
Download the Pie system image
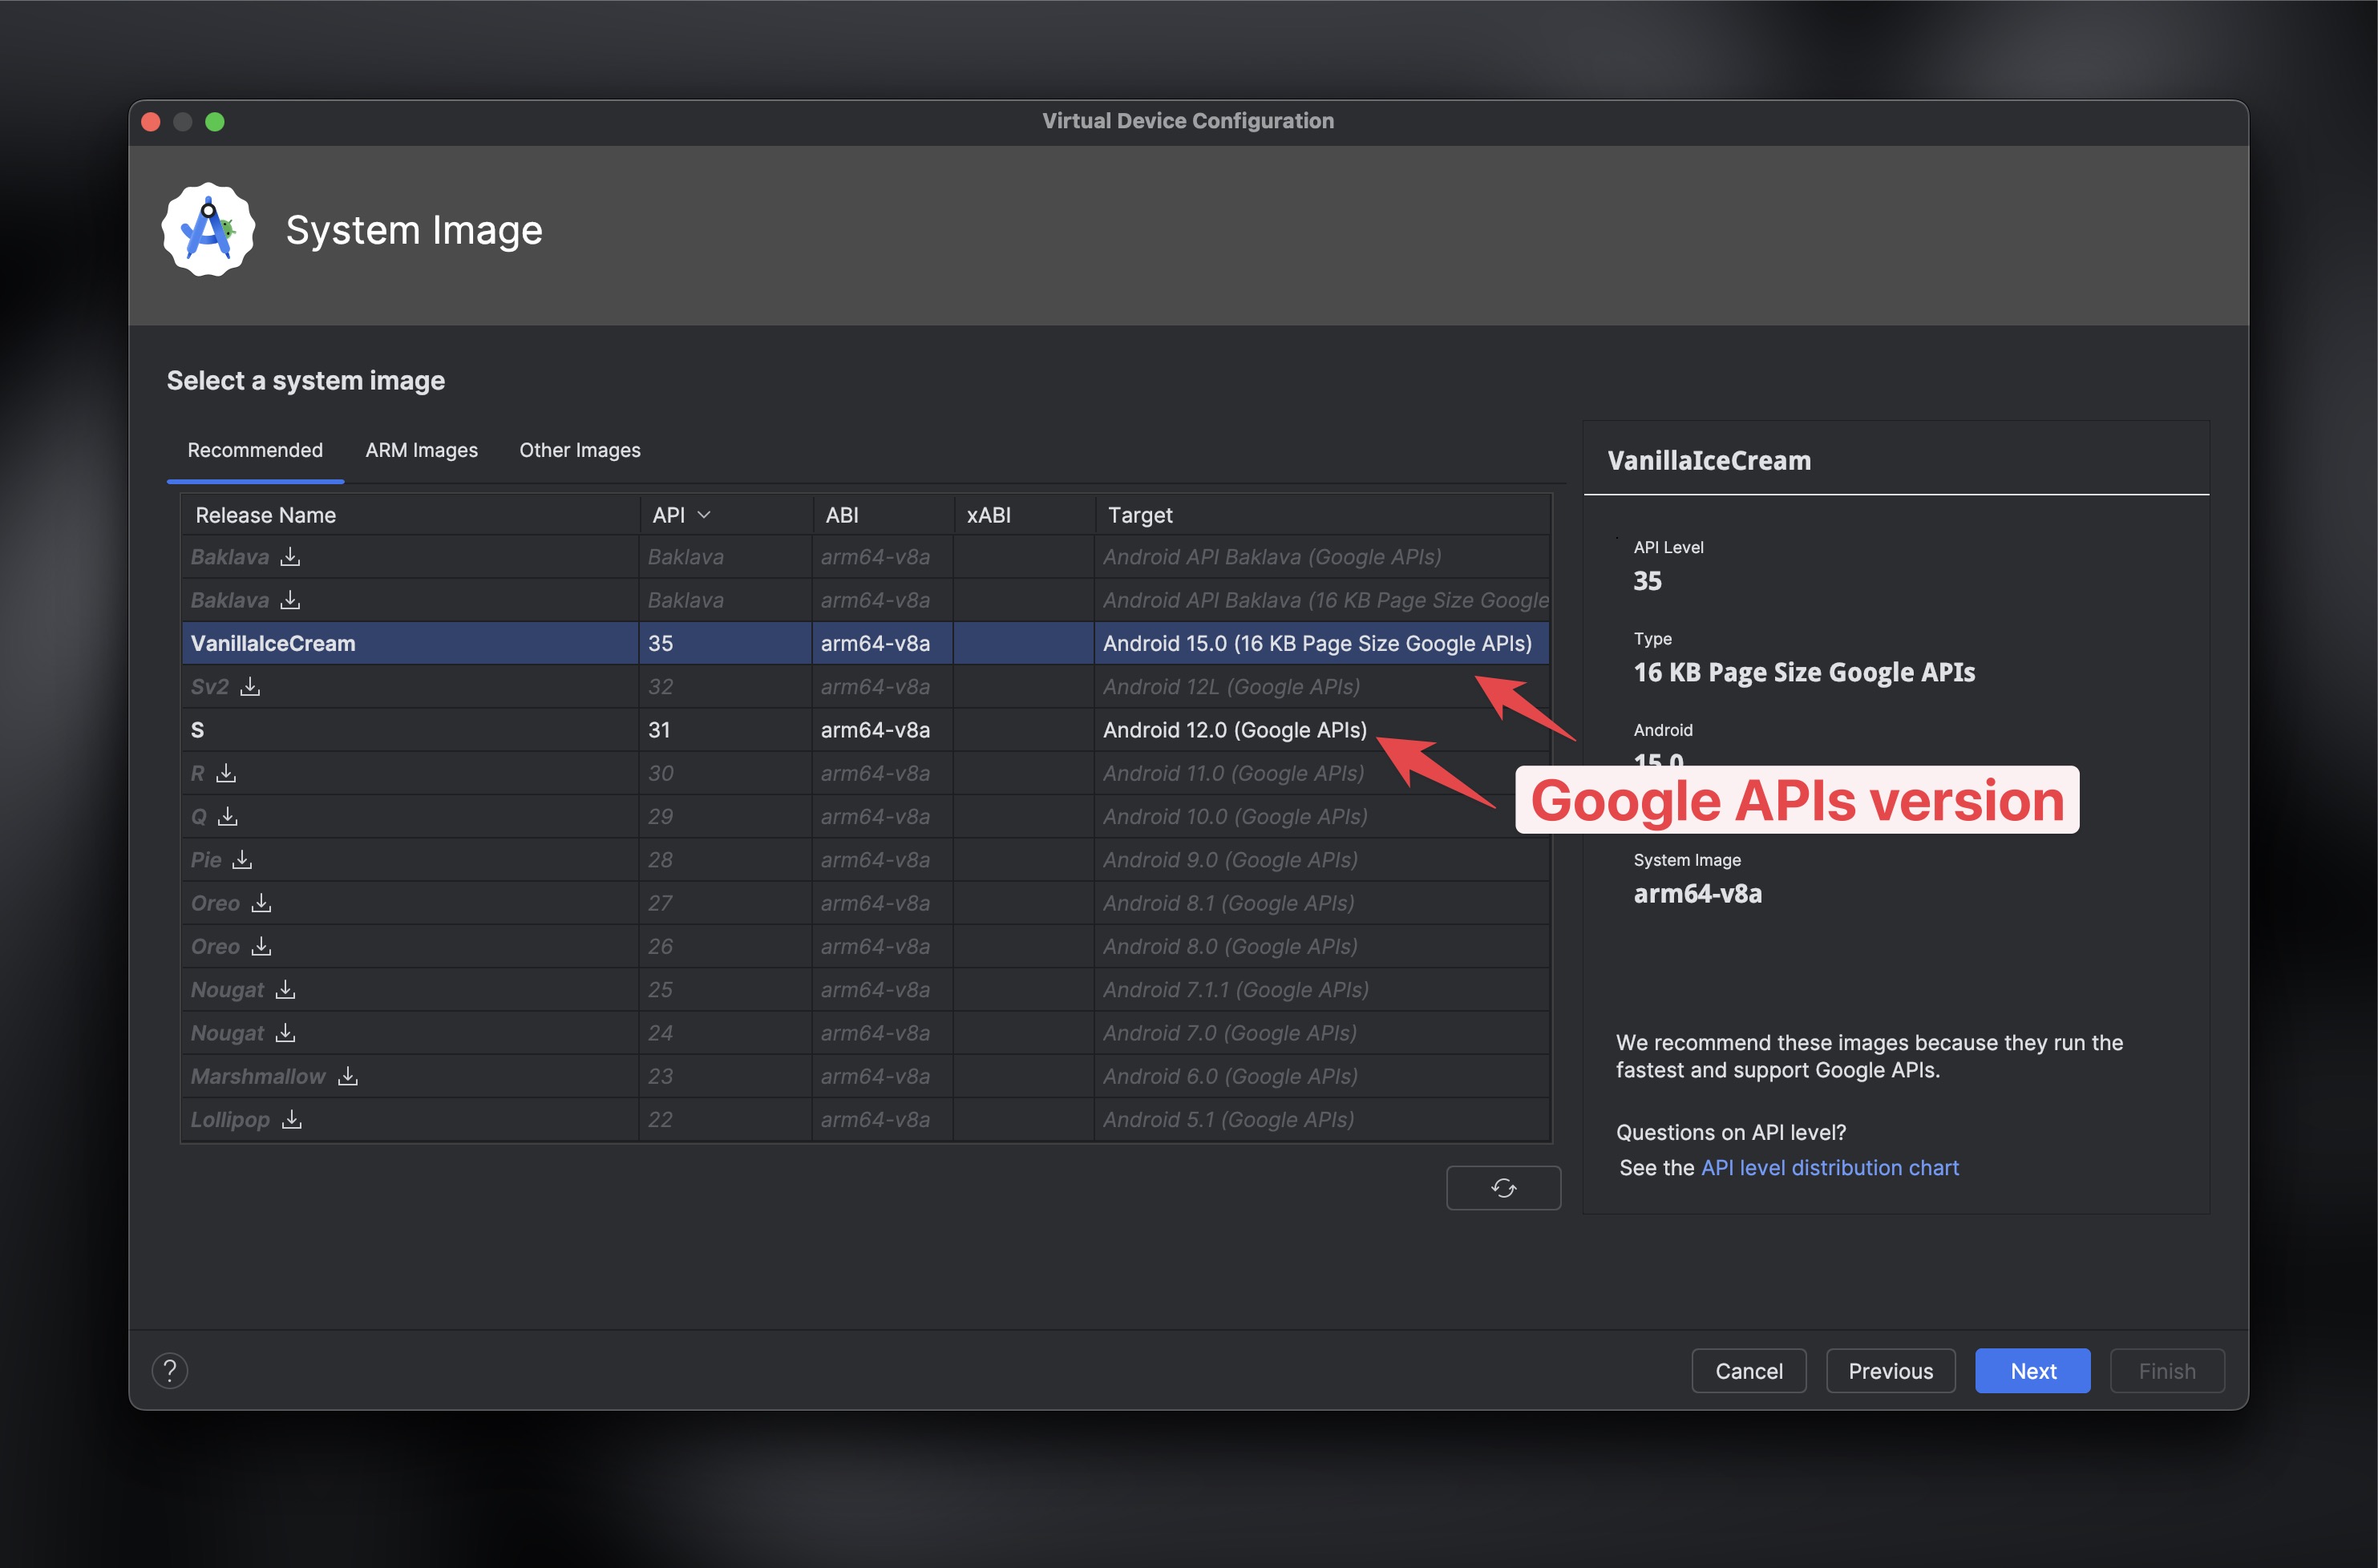tap(242, 859)
